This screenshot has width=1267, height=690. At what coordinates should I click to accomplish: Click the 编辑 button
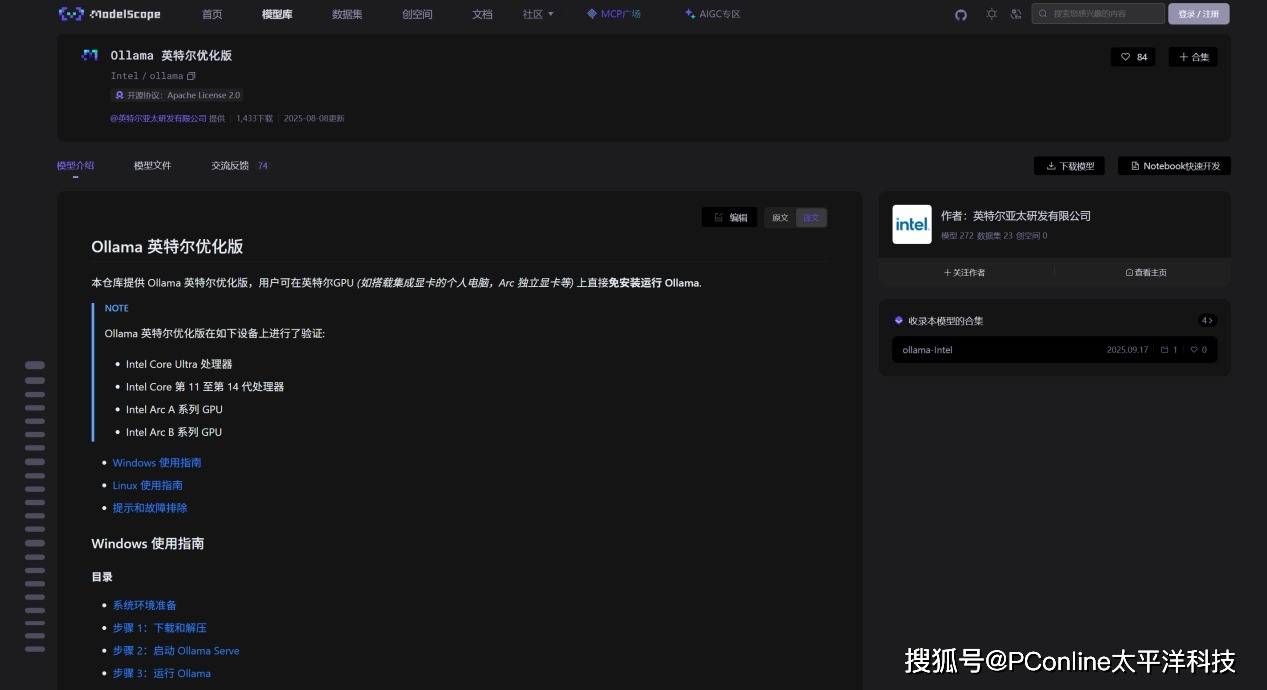(729, 217)
